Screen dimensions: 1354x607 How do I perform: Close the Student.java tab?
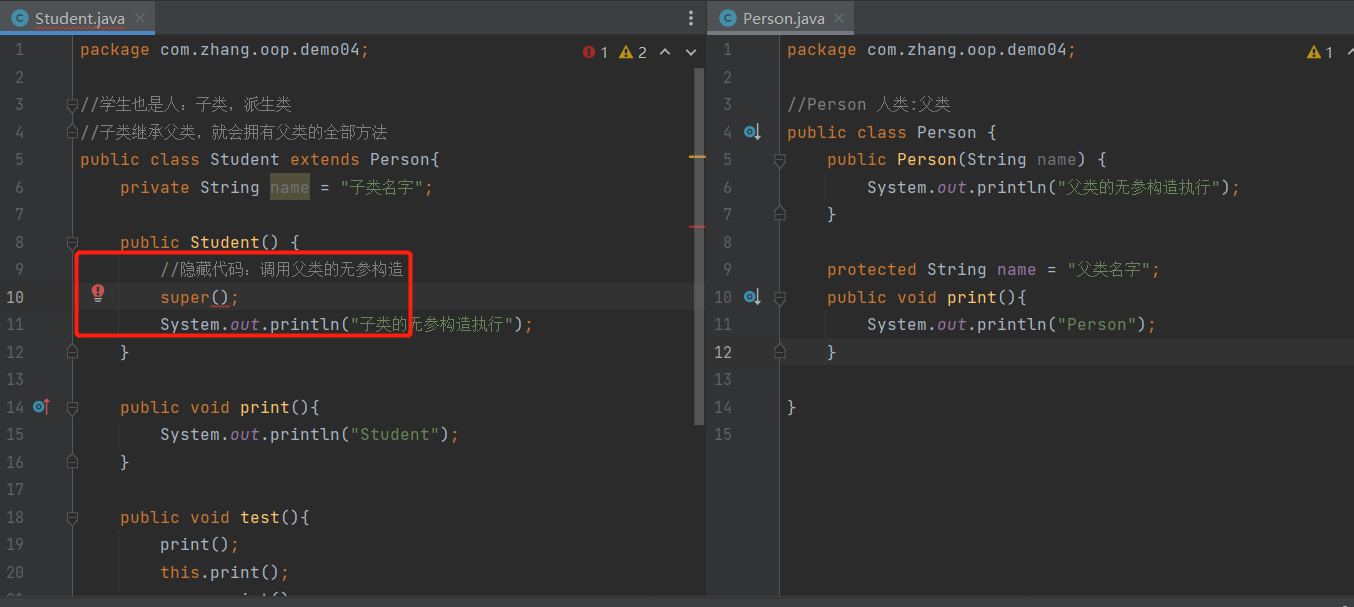pos(140,18)
